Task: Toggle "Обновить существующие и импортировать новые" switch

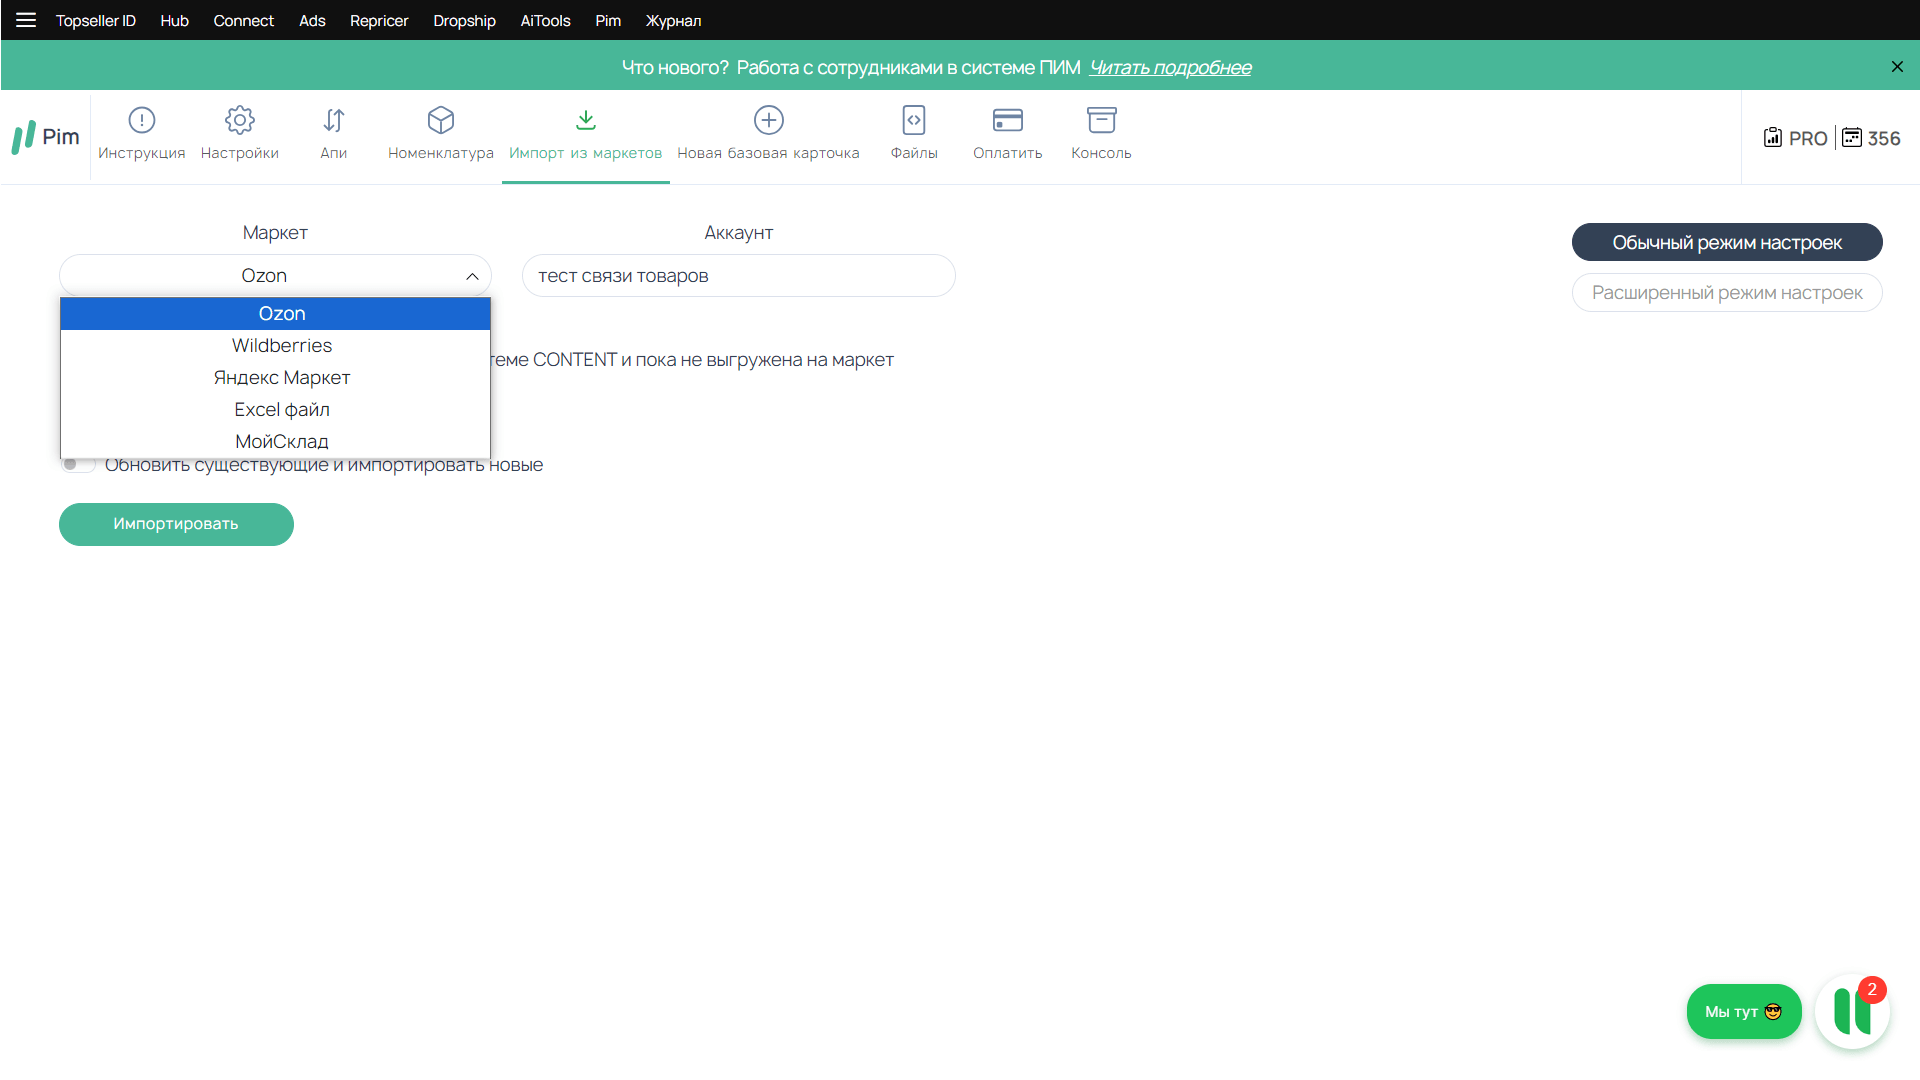Action: 78,464
